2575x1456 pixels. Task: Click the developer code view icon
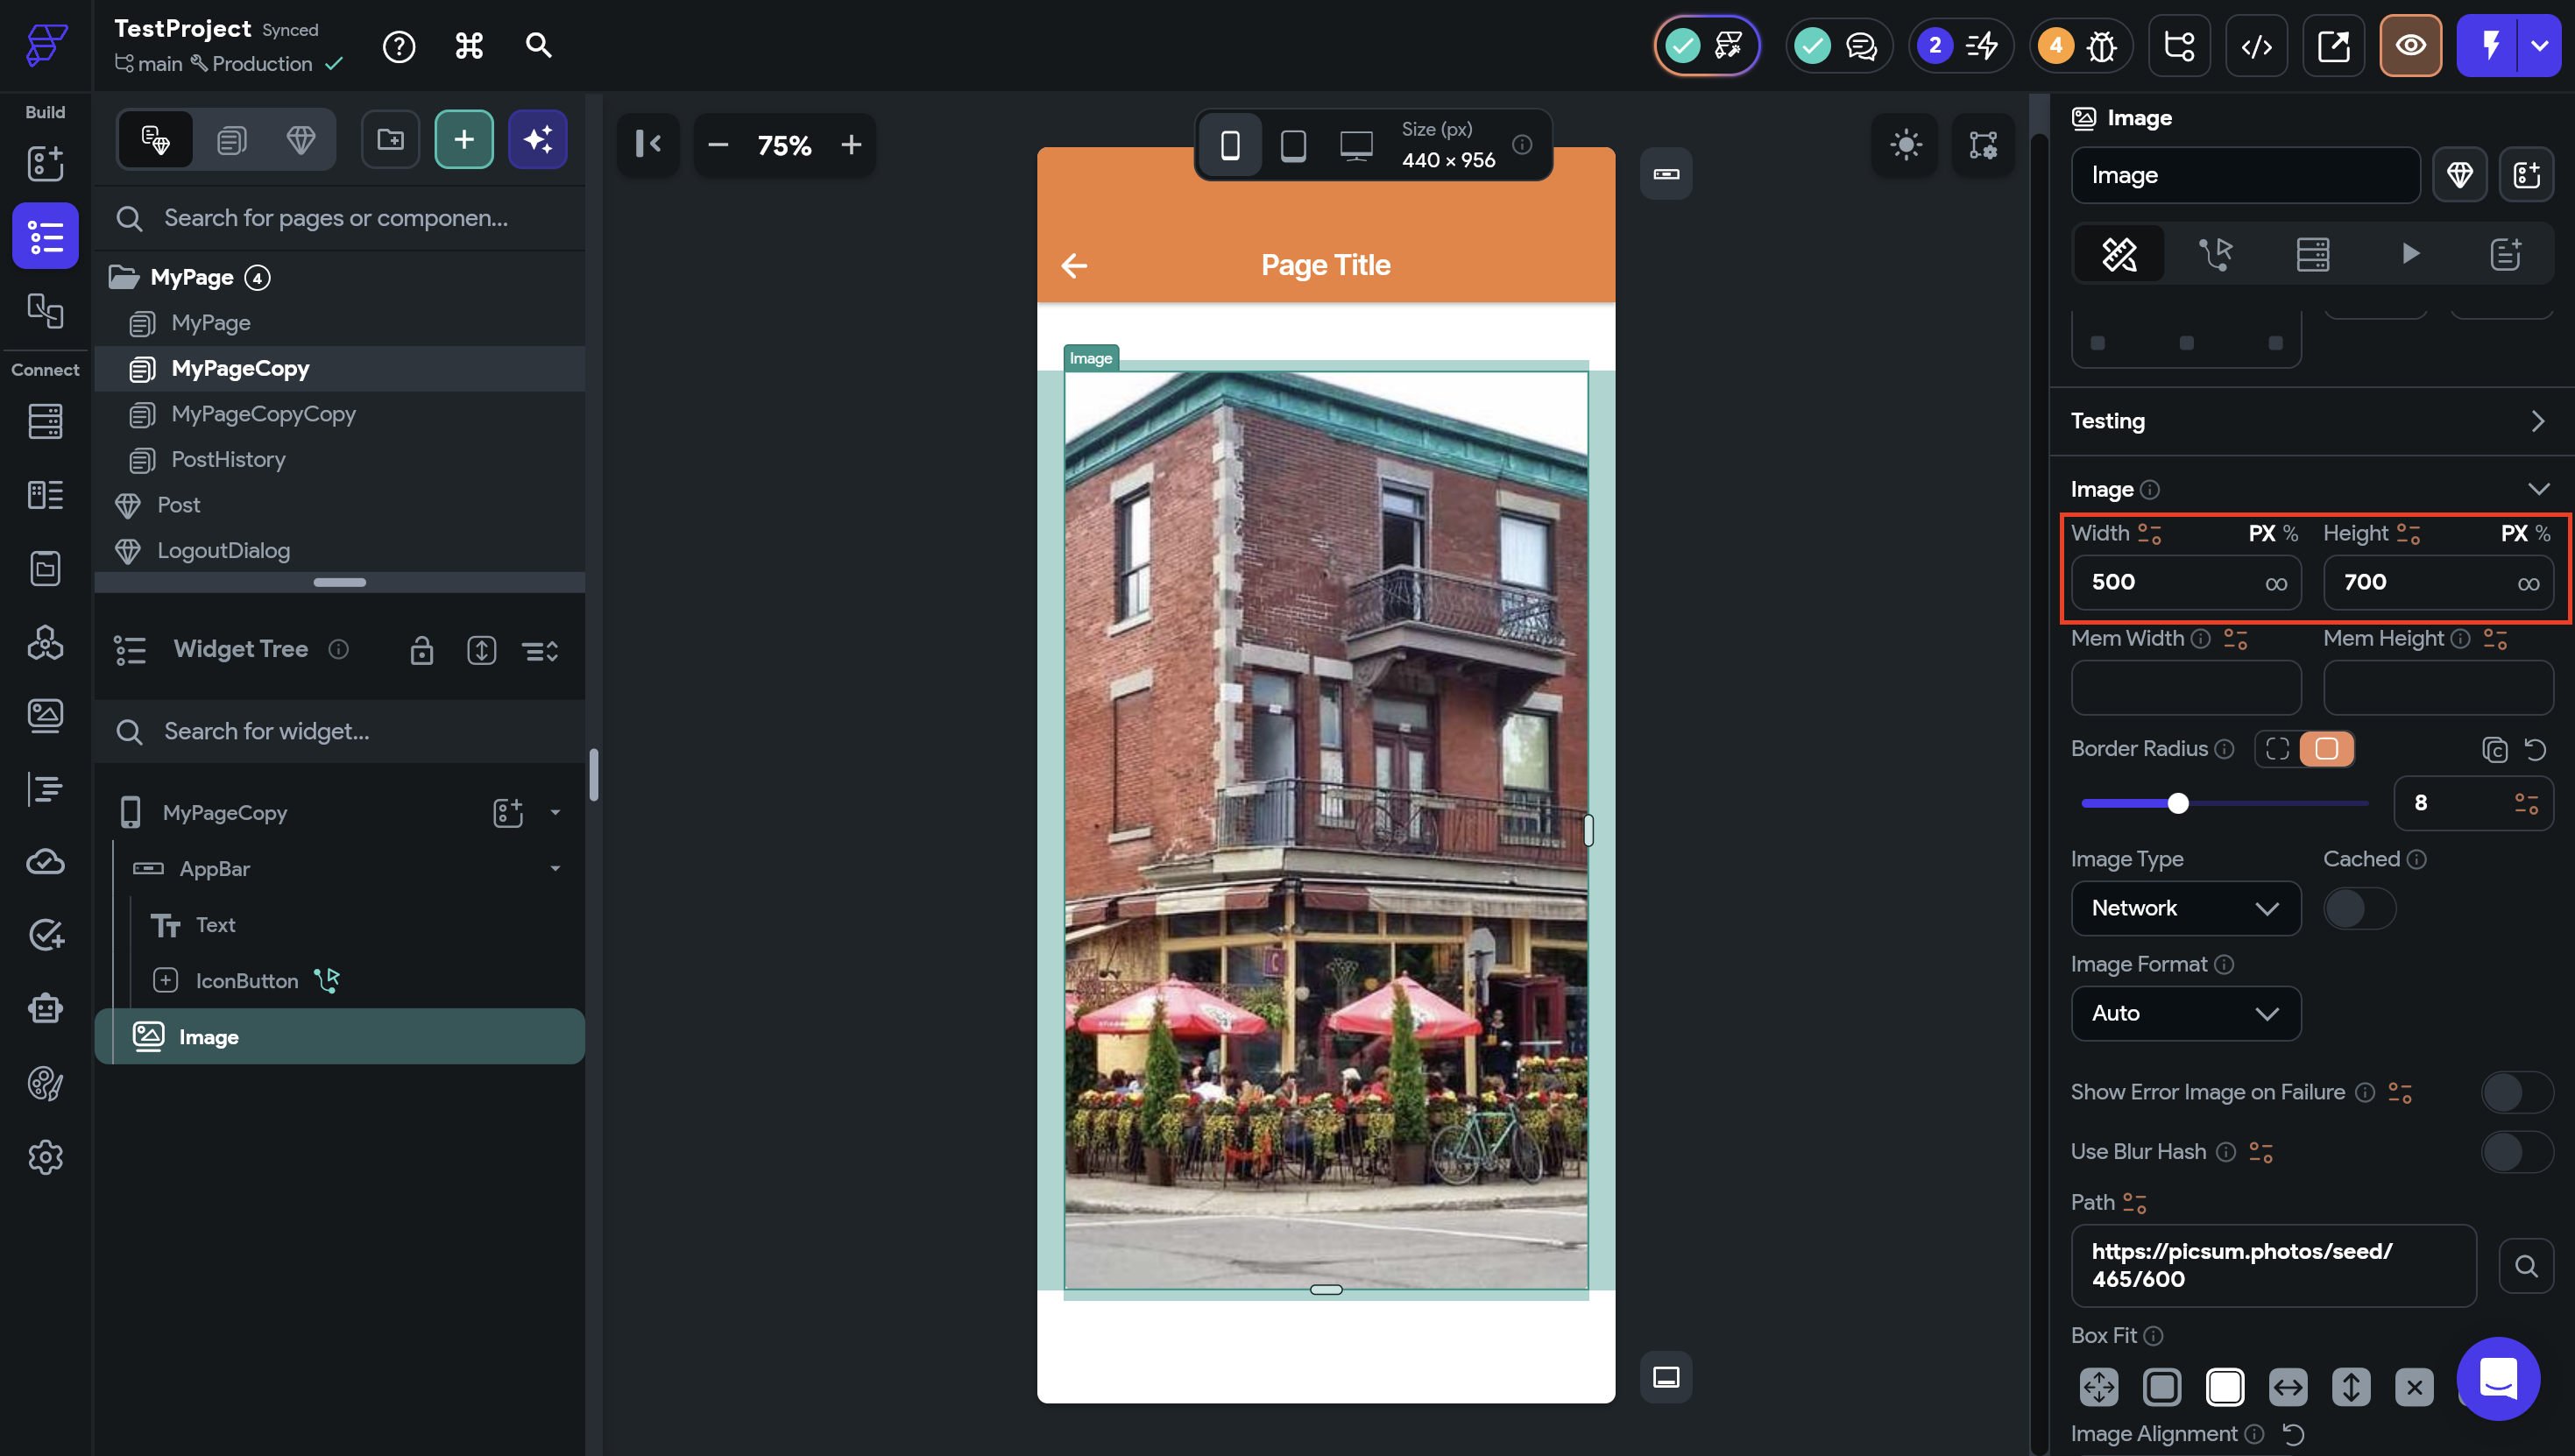(2256, 46)
